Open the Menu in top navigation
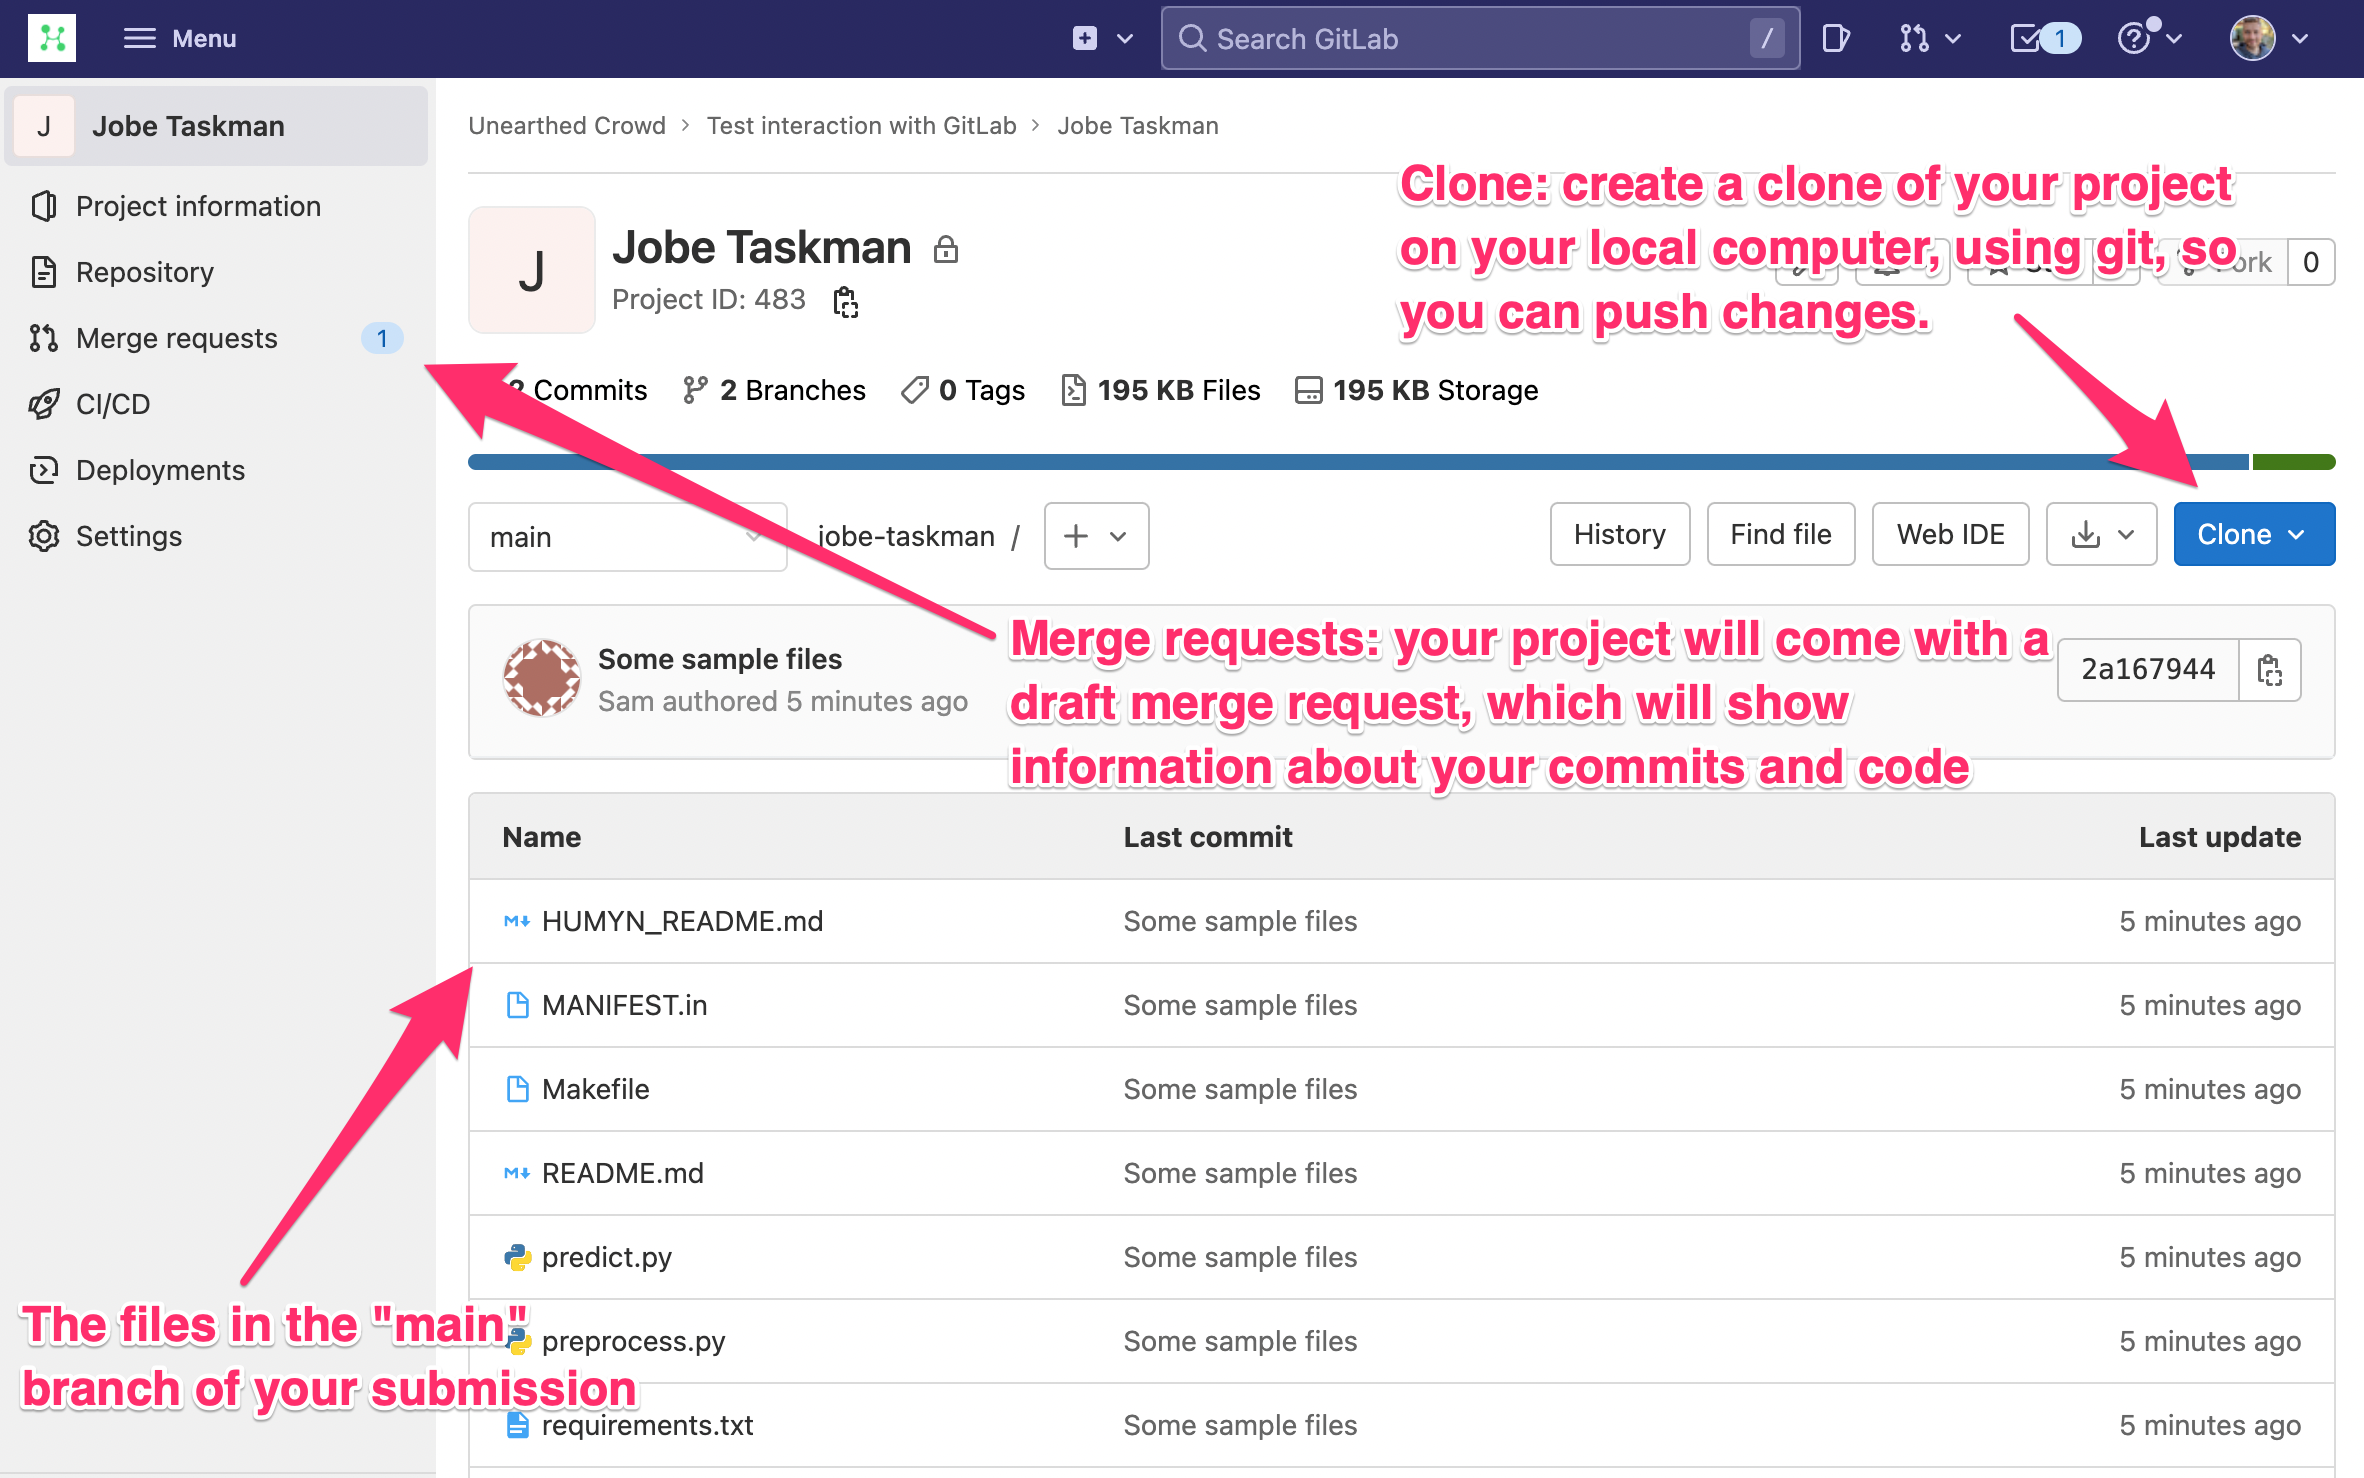The width and height of the screenshot is (2364, 1478). point(180,38)
